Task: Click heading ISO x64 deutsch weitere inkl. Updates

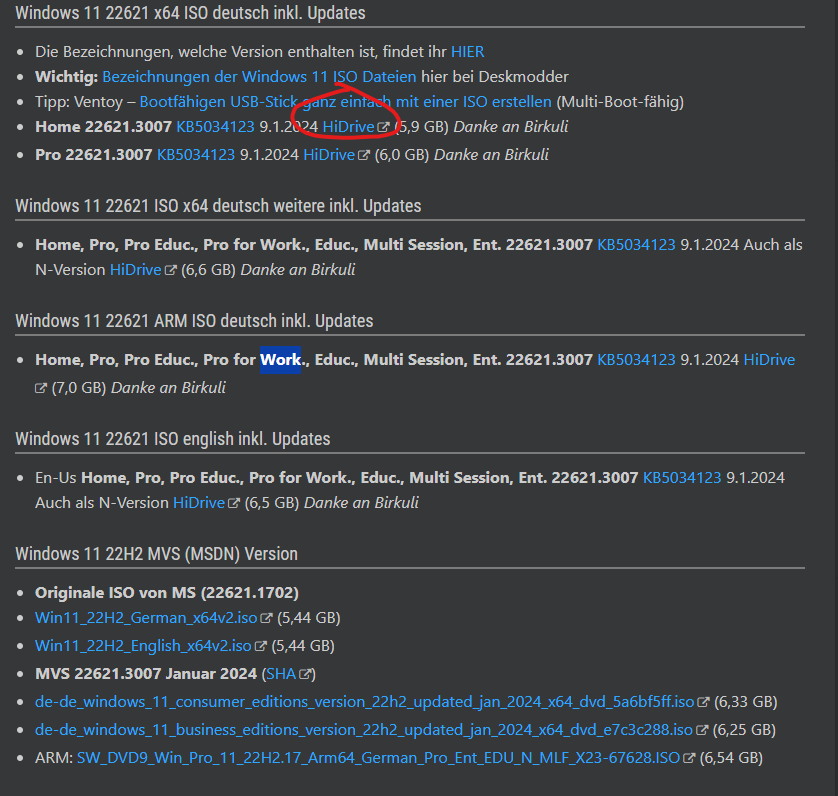Action: [x=218, y=206]
